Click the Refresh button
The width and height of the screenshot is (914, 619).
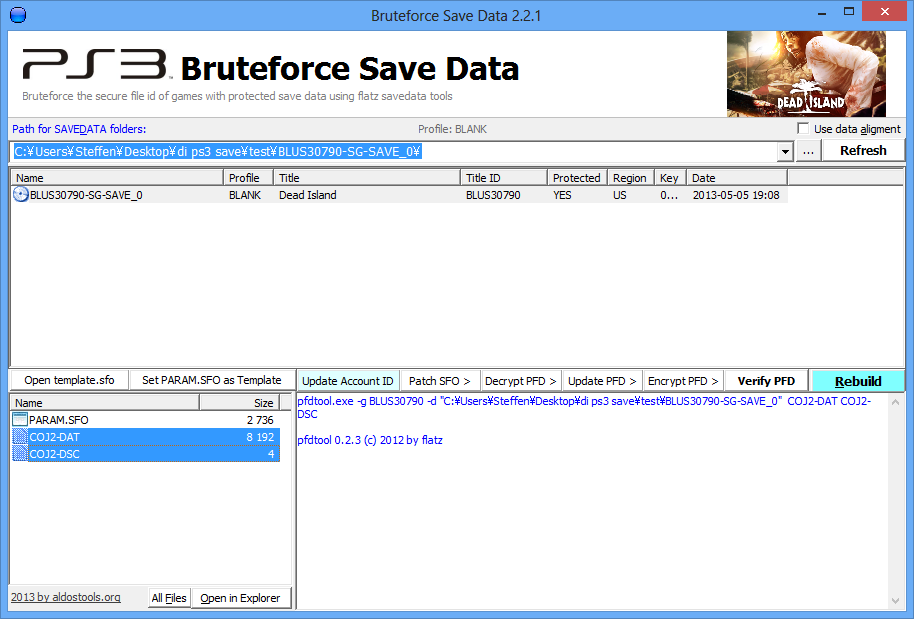pyautogui.click(x=863, y=151)
